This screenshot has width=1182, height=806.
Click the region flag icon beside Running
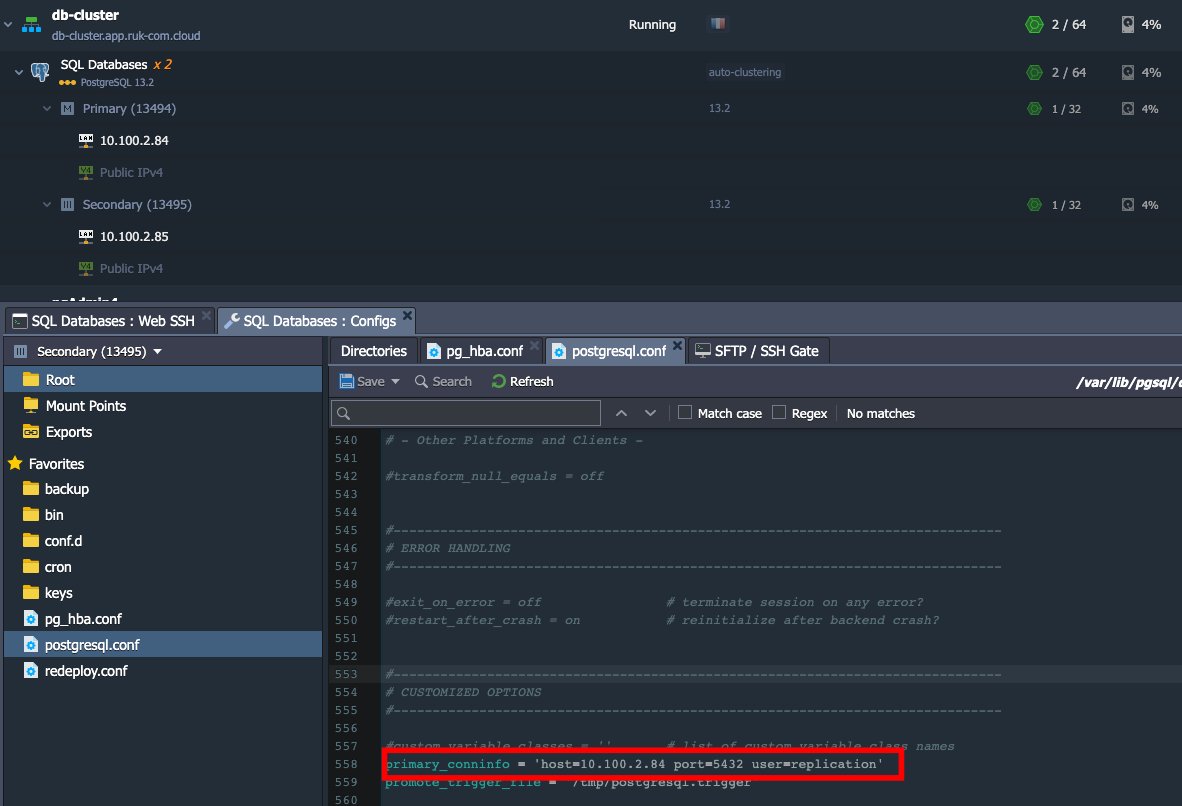coord(718,24)
